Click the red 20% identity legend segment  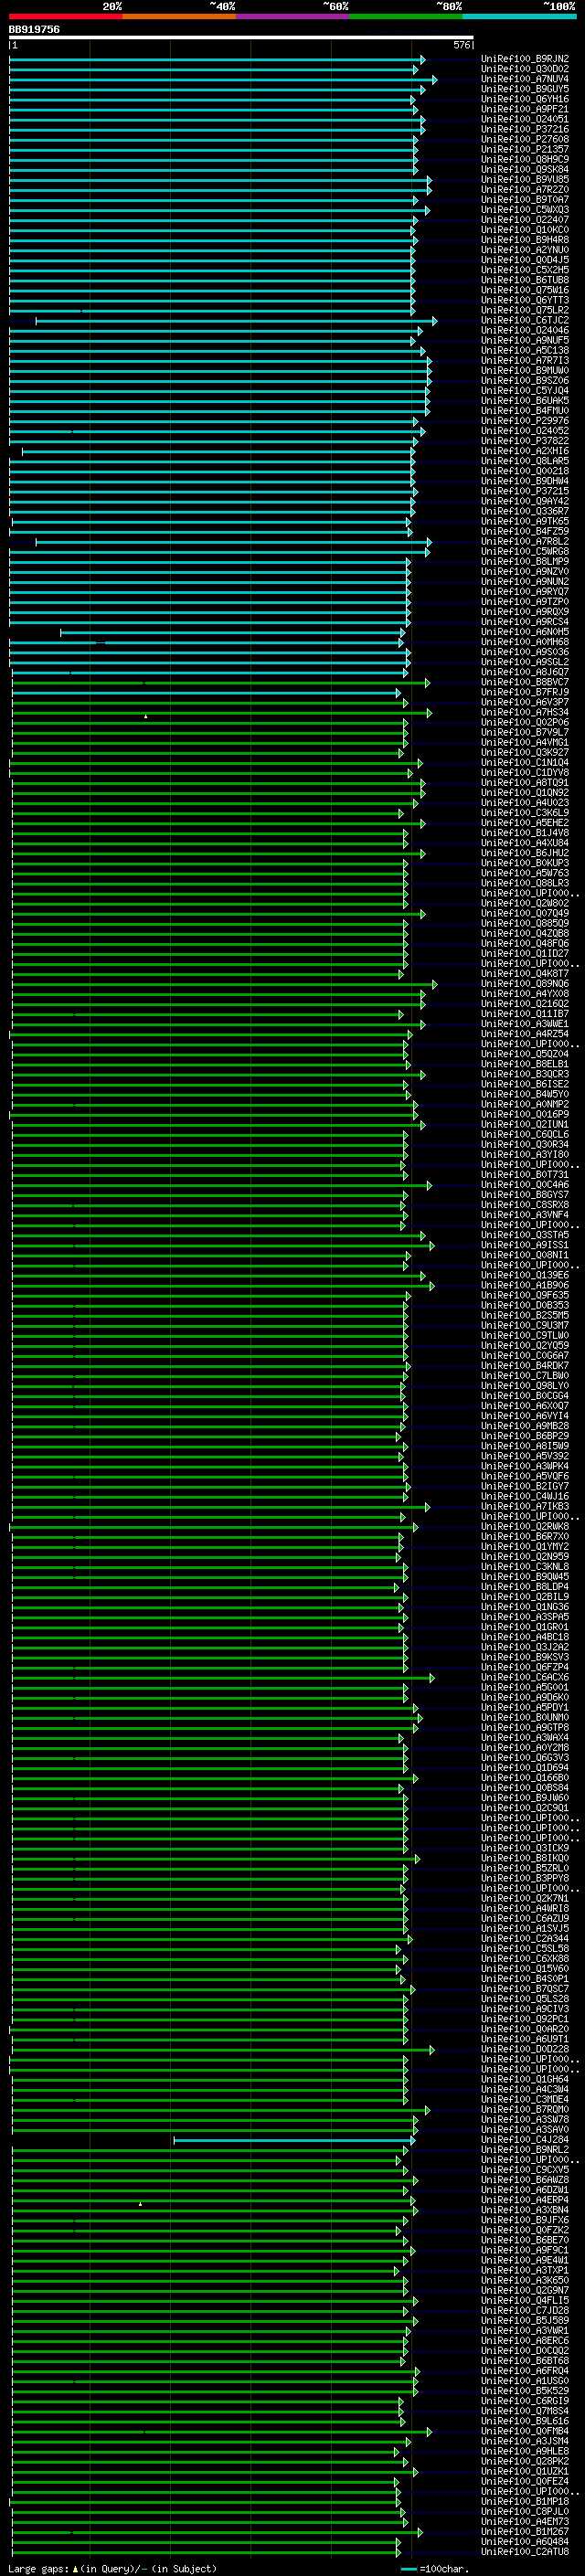pos(66,16)
